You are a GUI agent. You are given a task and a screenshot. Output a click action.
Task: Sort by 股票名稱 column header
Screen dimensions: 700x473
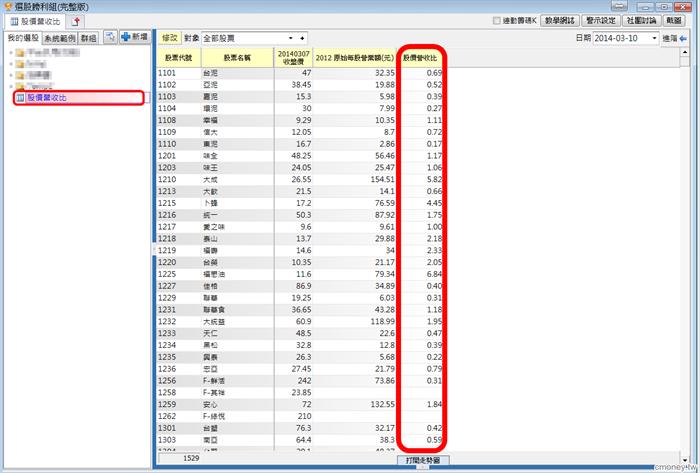(237, 58)
